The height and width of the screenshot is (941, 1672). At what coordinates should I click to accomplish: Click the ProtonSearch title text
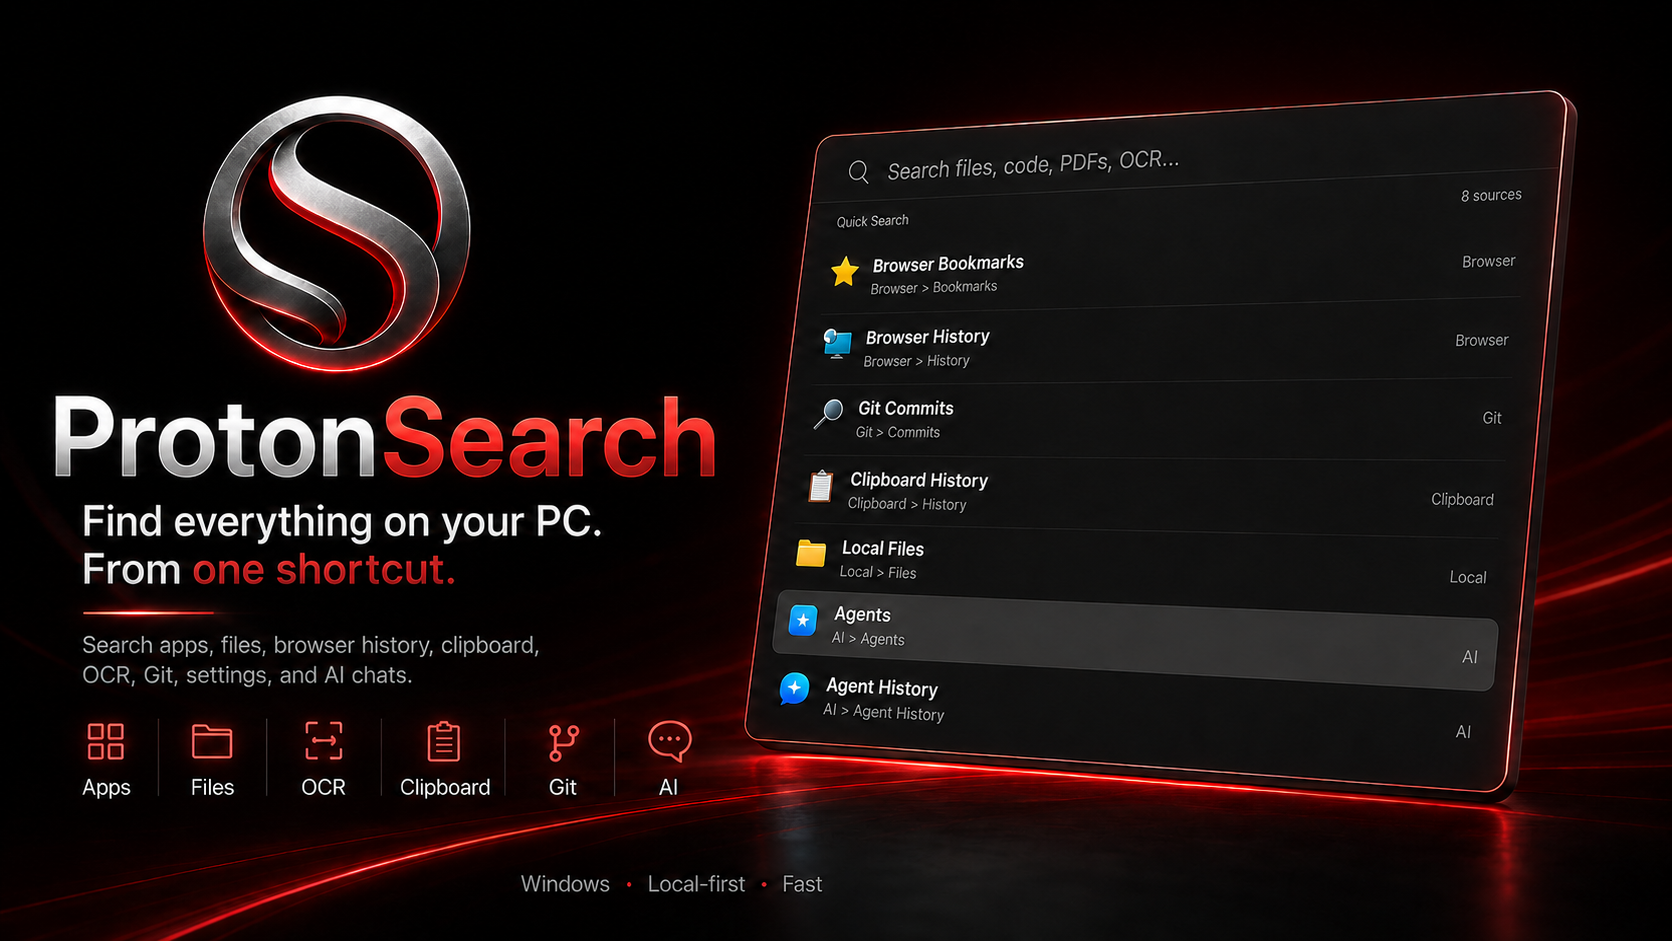pos(385,437)
